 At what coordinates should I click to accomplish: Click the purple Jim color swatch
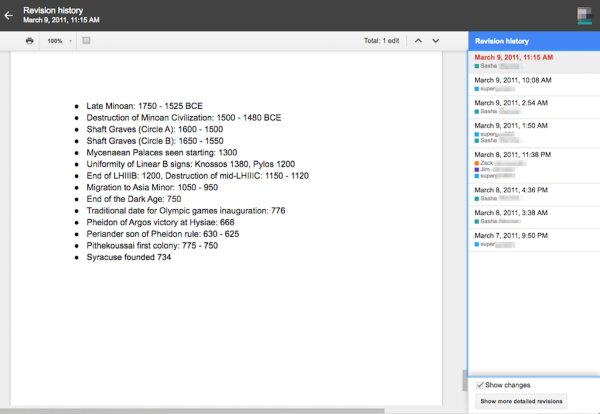pos(477,170)
